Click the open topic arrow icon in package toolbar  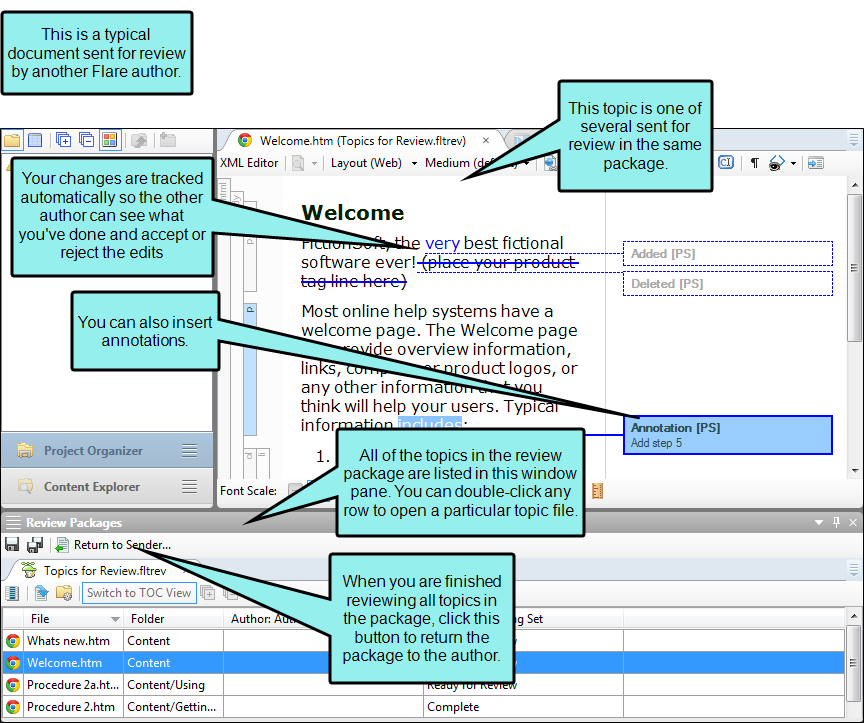coord(41,593)
